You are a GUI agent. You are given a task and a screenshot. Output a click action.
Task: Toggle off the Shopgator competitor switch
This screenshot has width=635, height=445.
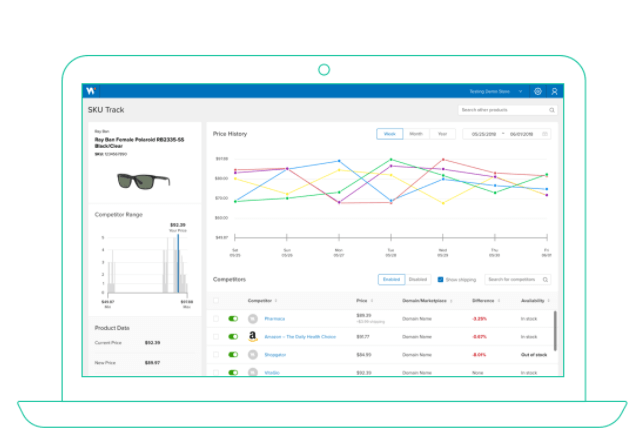(233, 355)
